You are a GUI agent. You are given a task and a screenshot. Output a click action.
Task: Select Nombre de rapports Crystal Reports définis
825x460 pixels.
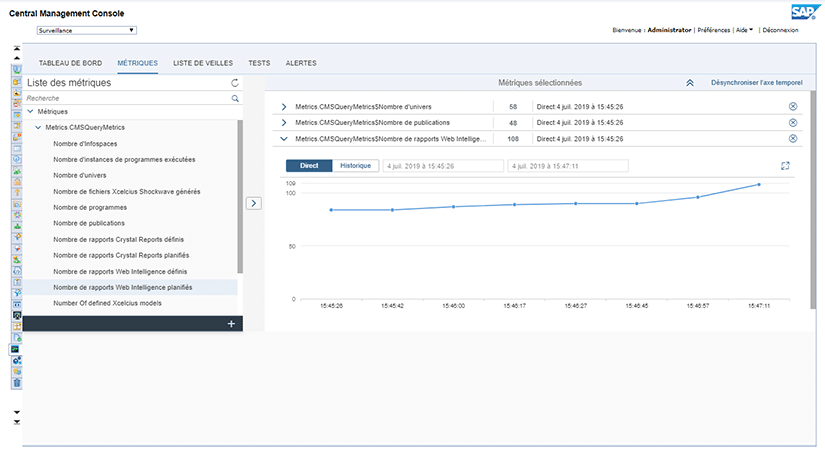[x=118, y=239]
